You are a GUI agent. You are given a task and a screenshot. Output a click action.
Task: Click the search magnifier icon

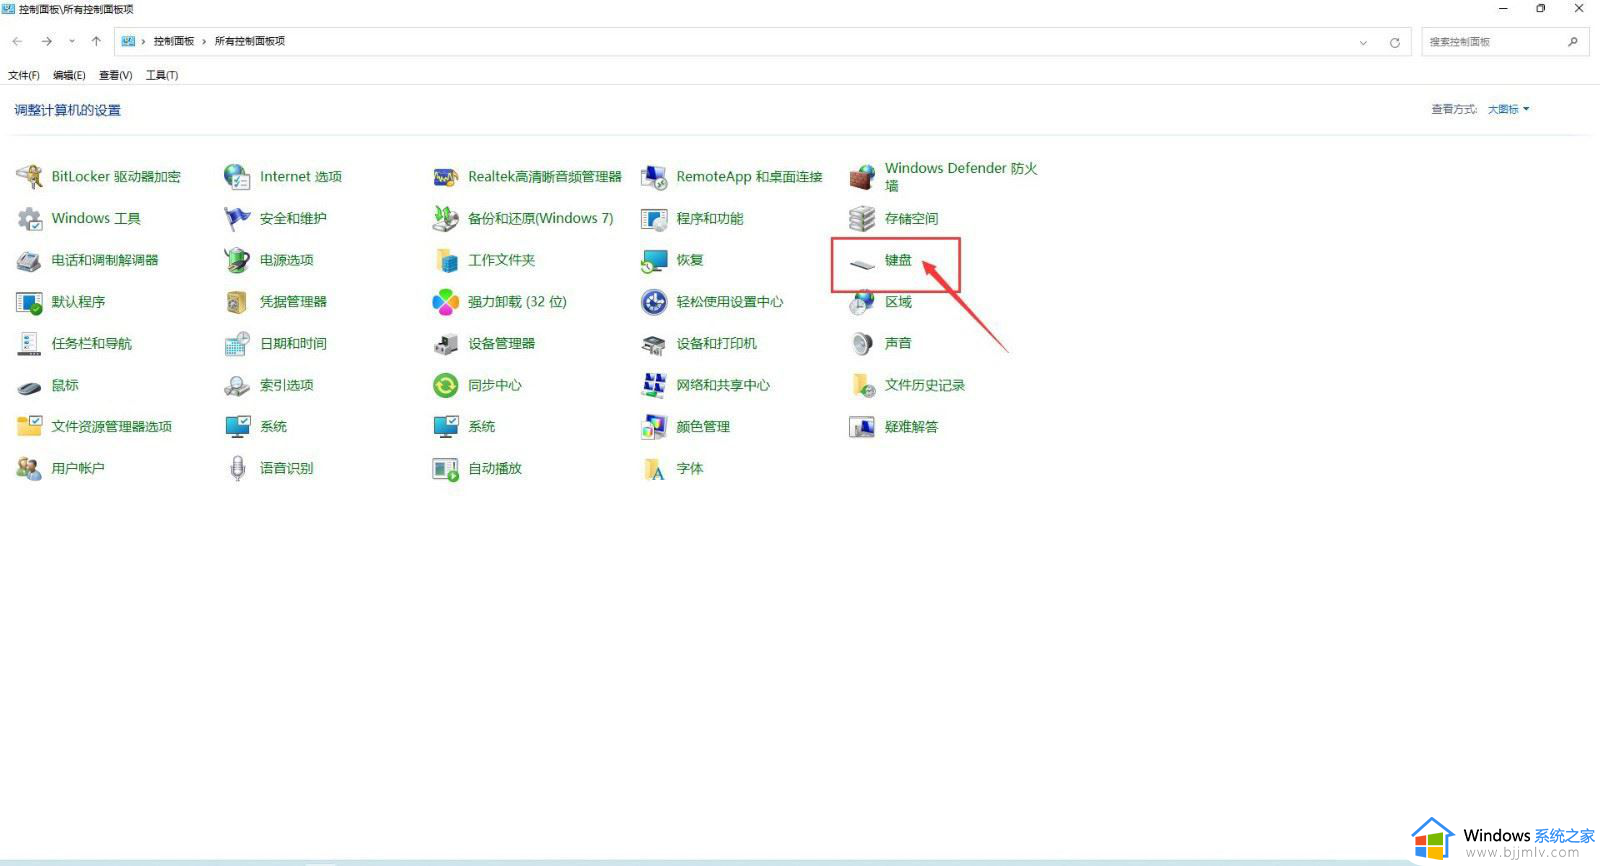click(x=1573, y=42)
